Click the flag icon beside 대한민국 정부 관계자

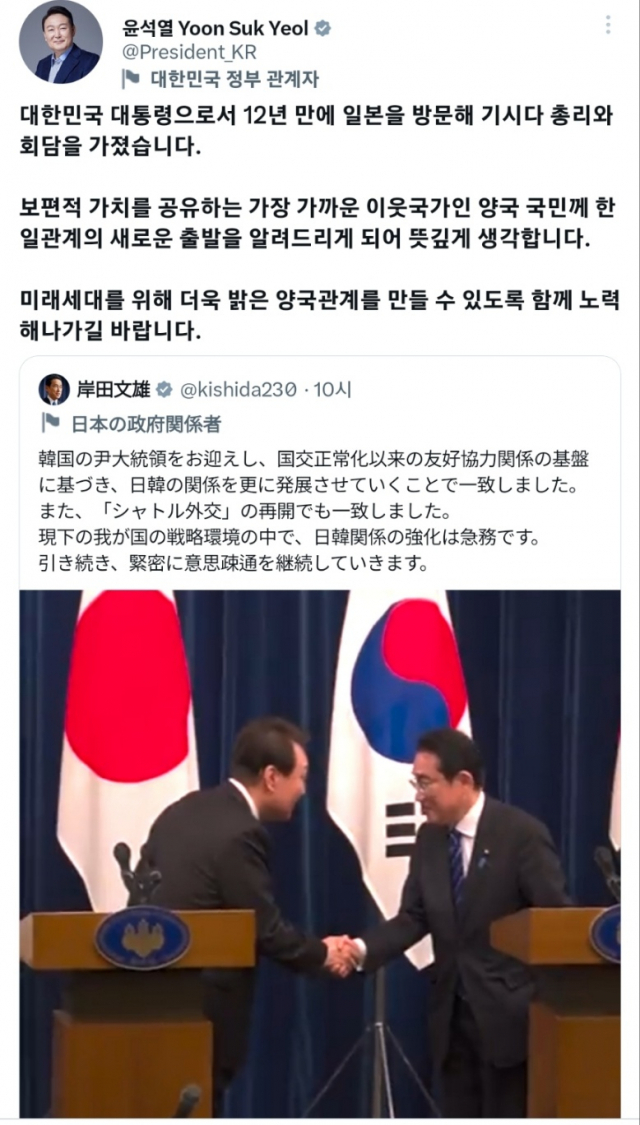[131, 78]
